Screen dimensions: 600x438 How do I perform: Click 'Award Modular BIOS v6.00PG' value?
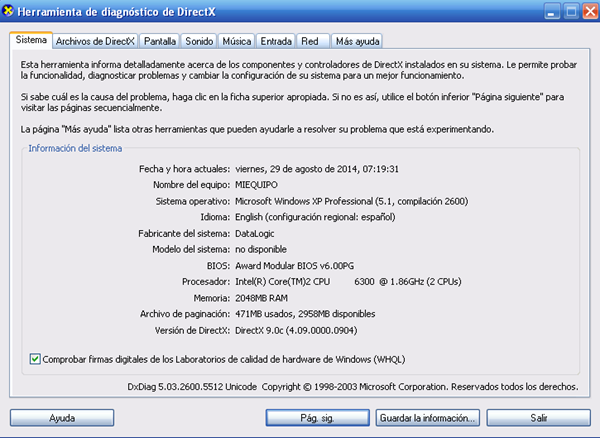point(294,265)
